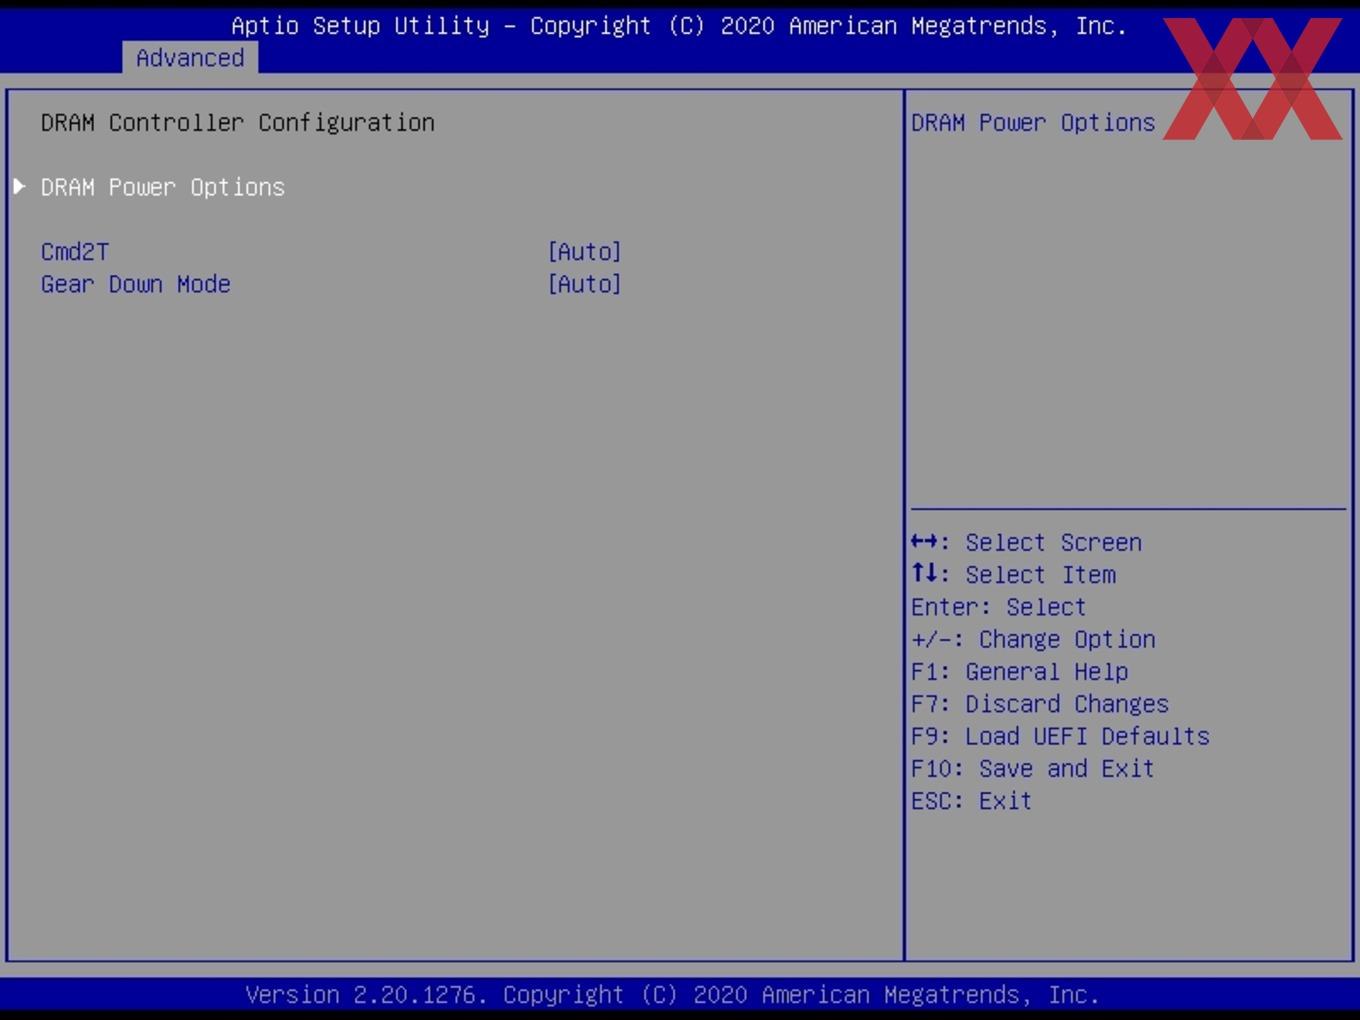The width and height of the screenshot is (1360, 1020).
Task: Select the Gear Down Mode label
Action: click(136, 284)
